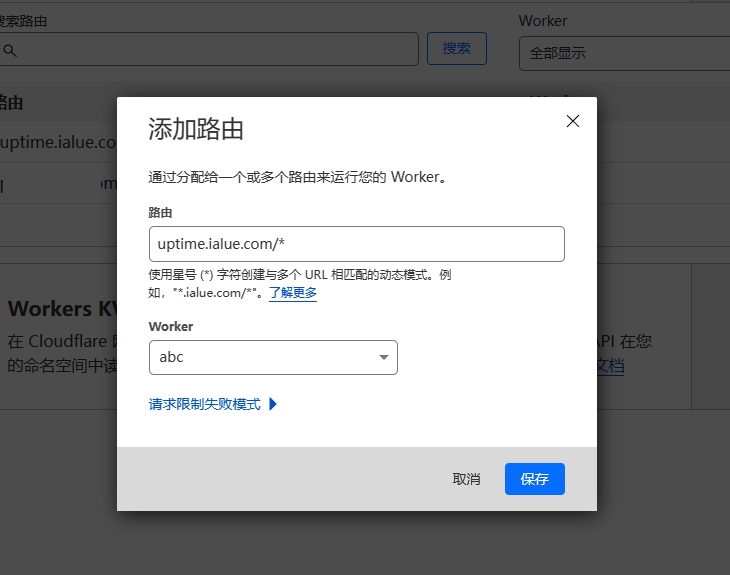Click the Worker label inside the dialog
This screenshot has height=575, width=730.
pyautogui.click(x=171, y=326)
